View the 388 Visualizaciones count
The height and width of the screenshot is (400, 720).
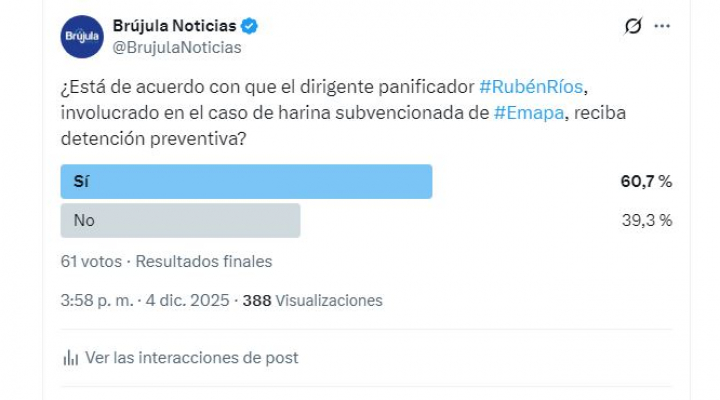[318, 300]
